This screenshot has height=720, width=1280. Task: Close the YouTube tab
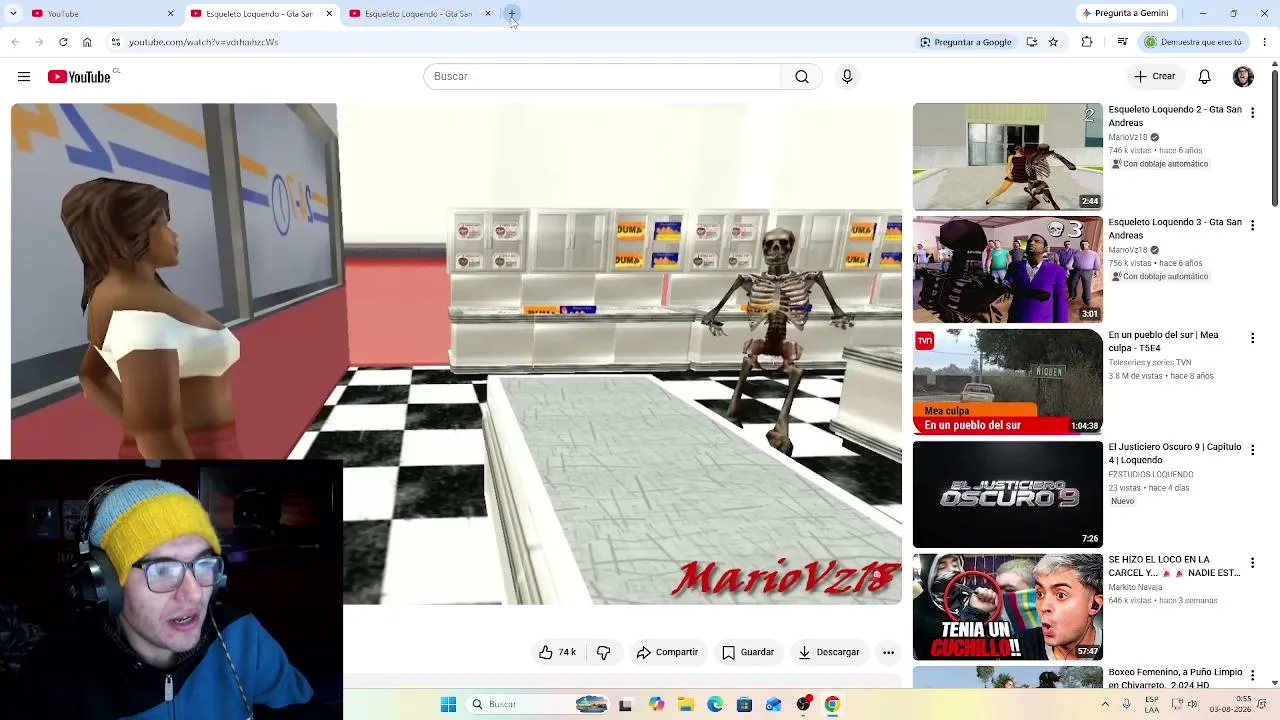170,14
